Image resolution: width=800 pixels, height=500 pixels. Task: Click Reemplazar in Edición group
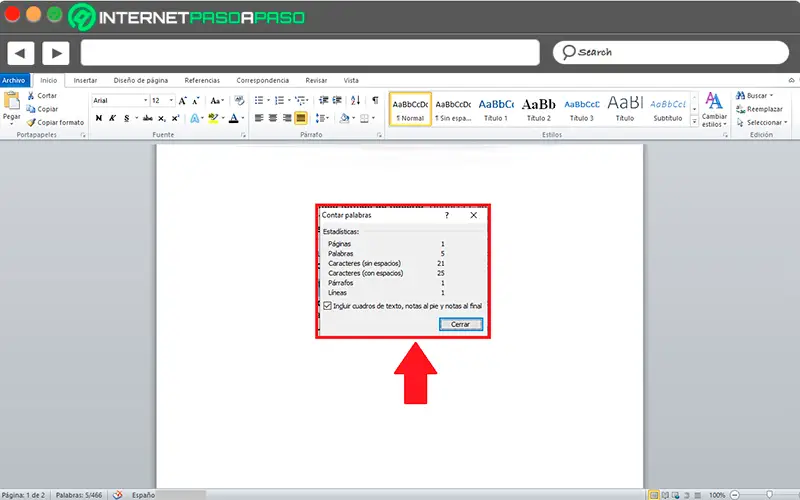click(x=759, y=109)
